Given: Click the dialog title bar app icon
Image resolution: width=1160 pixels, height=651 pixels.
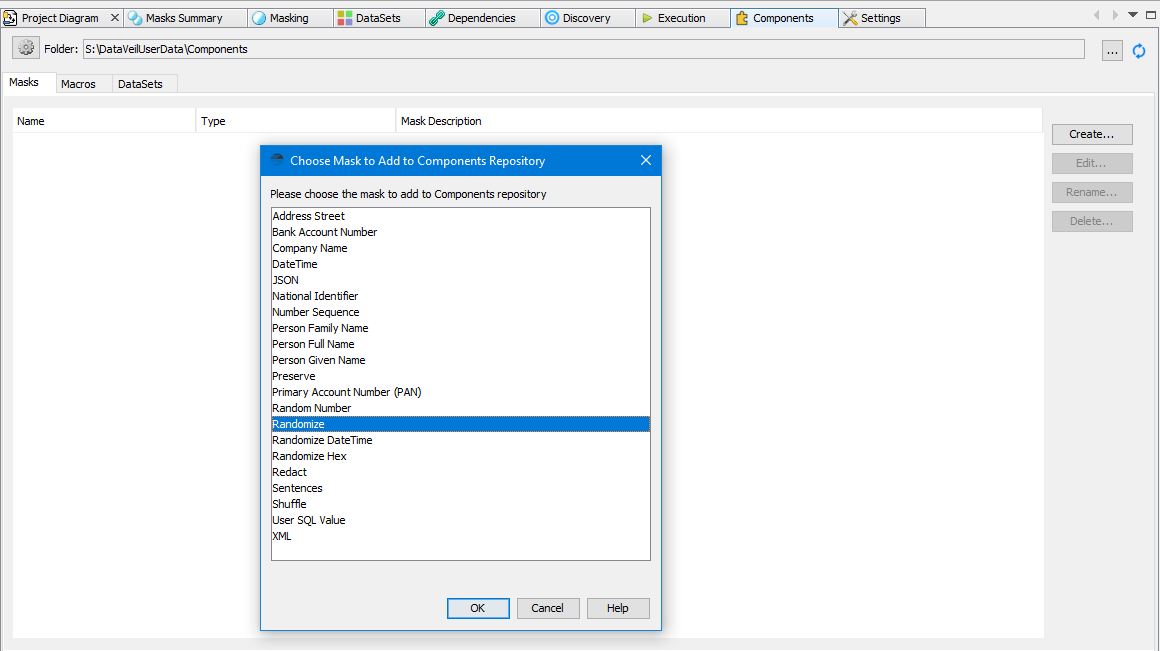Looking at the screenshot, I should coord(277,160).
